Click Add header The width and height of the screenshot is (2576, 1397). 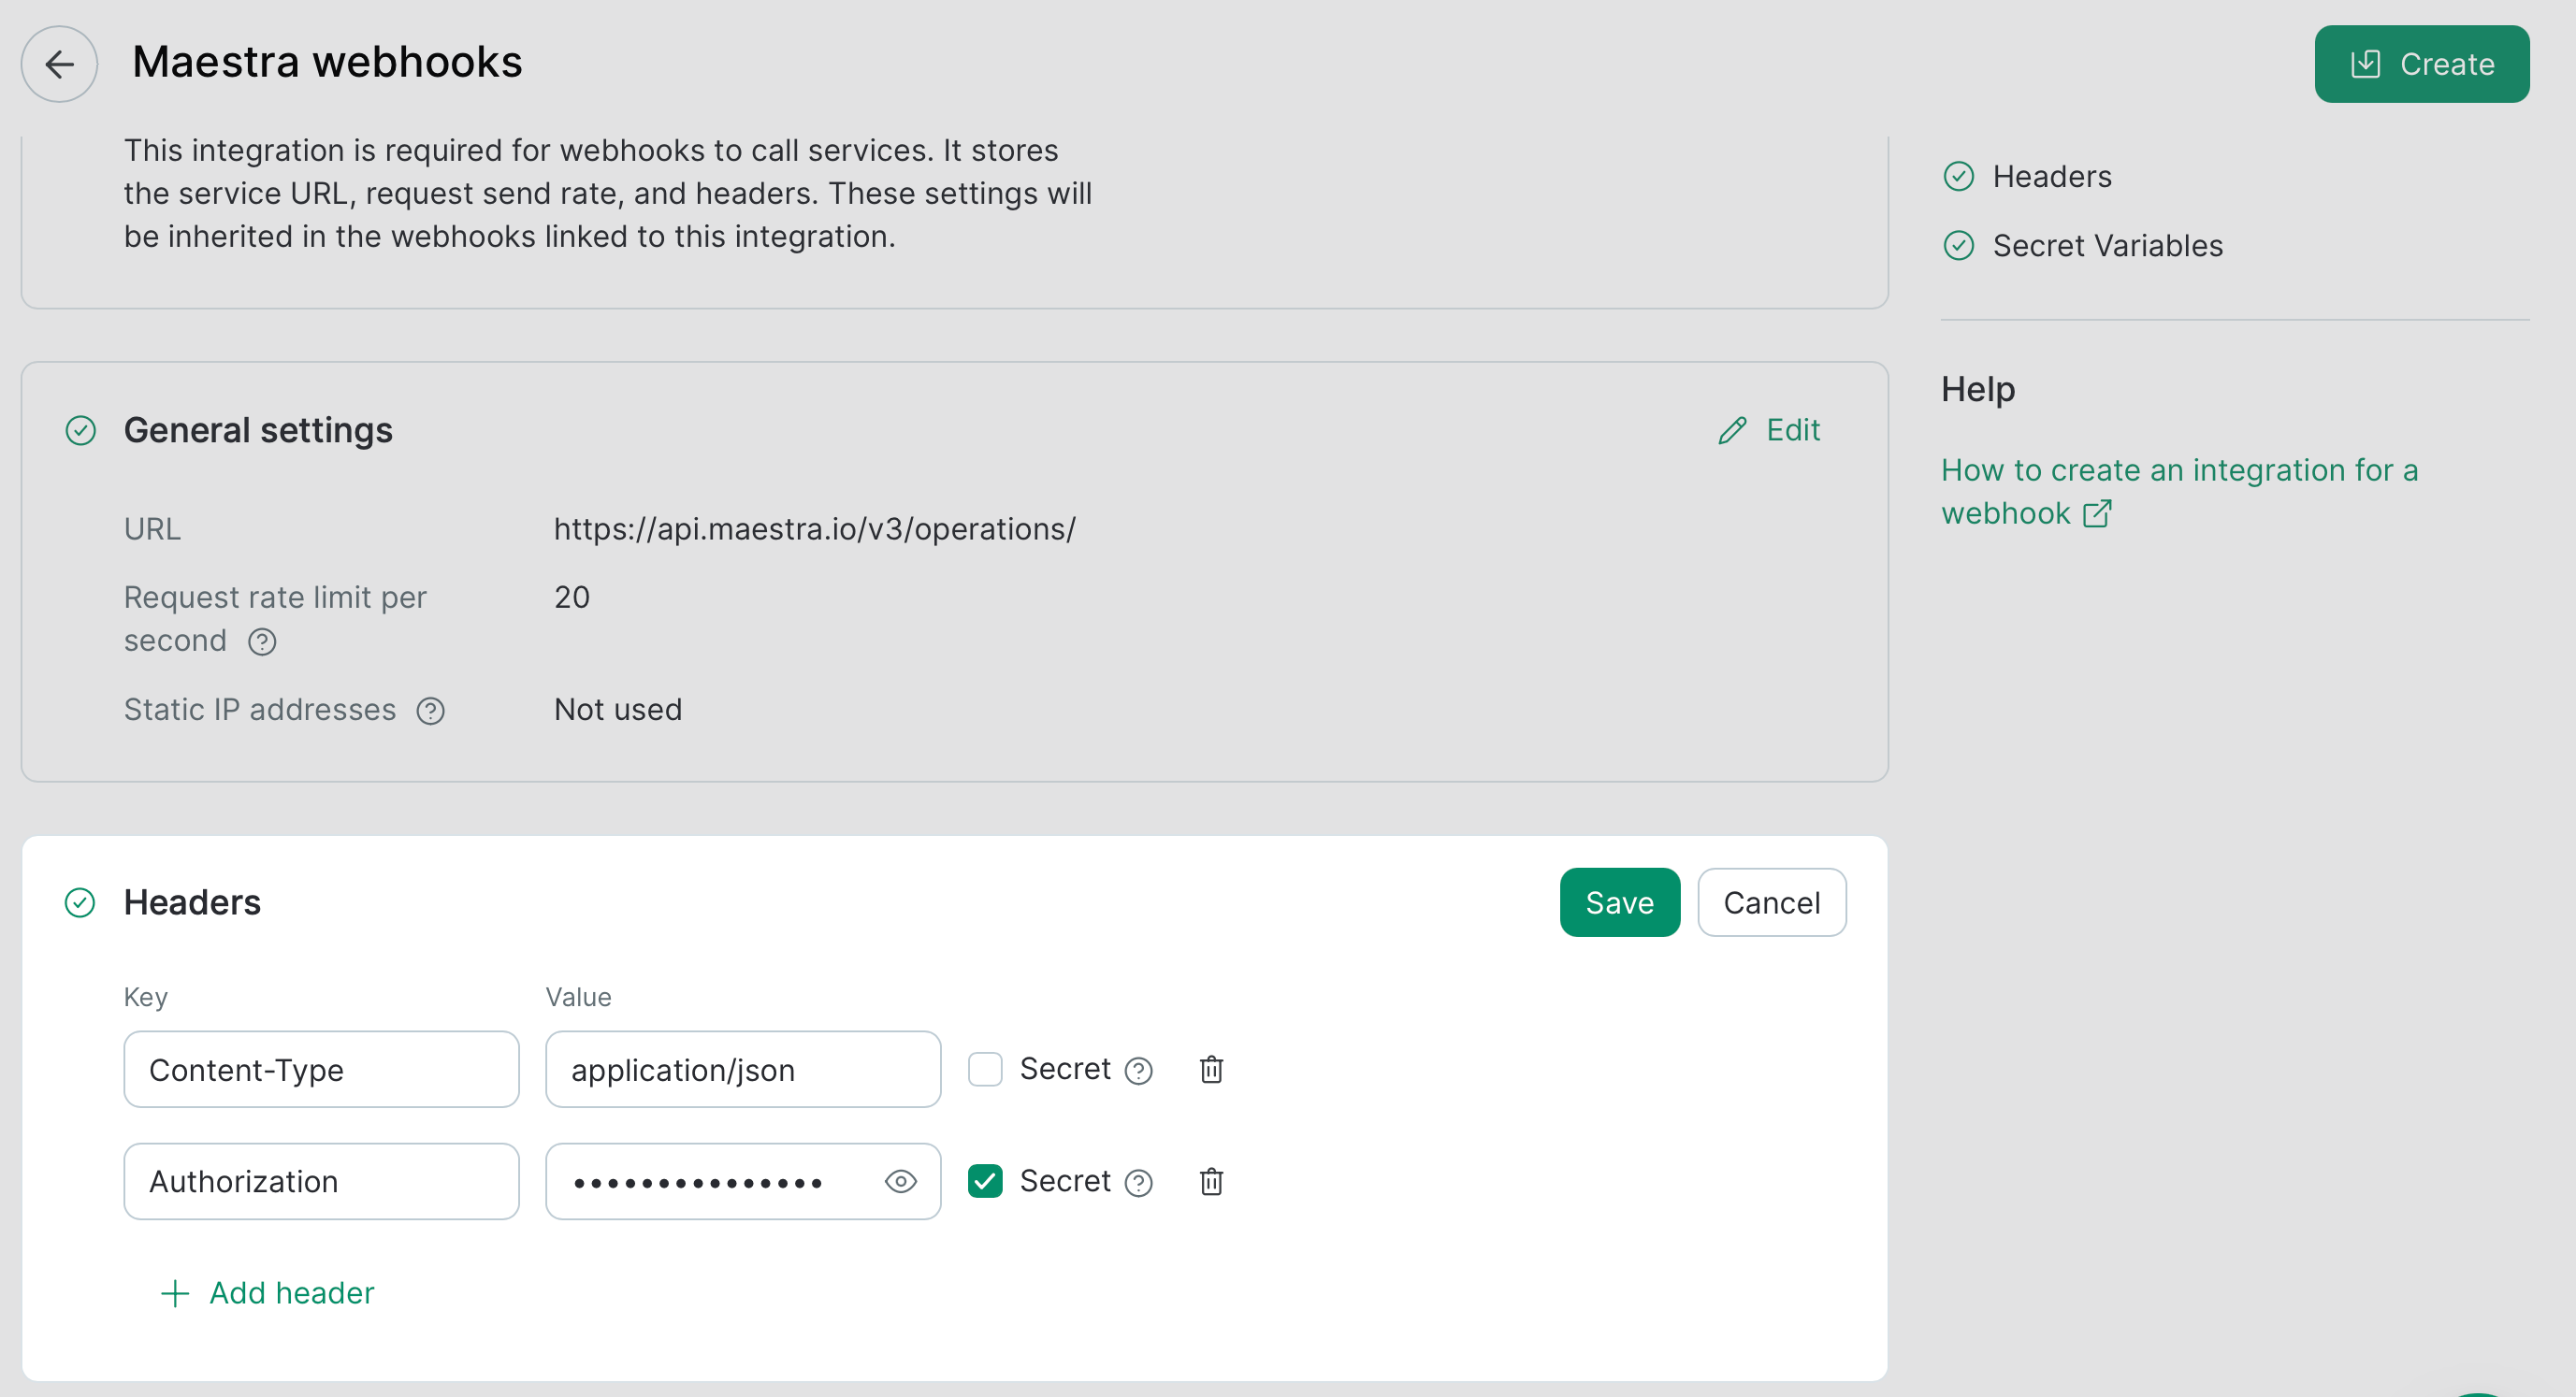coord(267,1293)
